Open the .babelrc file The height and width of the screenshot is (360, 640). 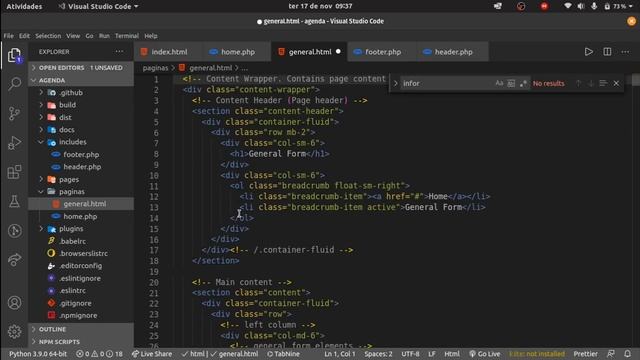(81, 241)
